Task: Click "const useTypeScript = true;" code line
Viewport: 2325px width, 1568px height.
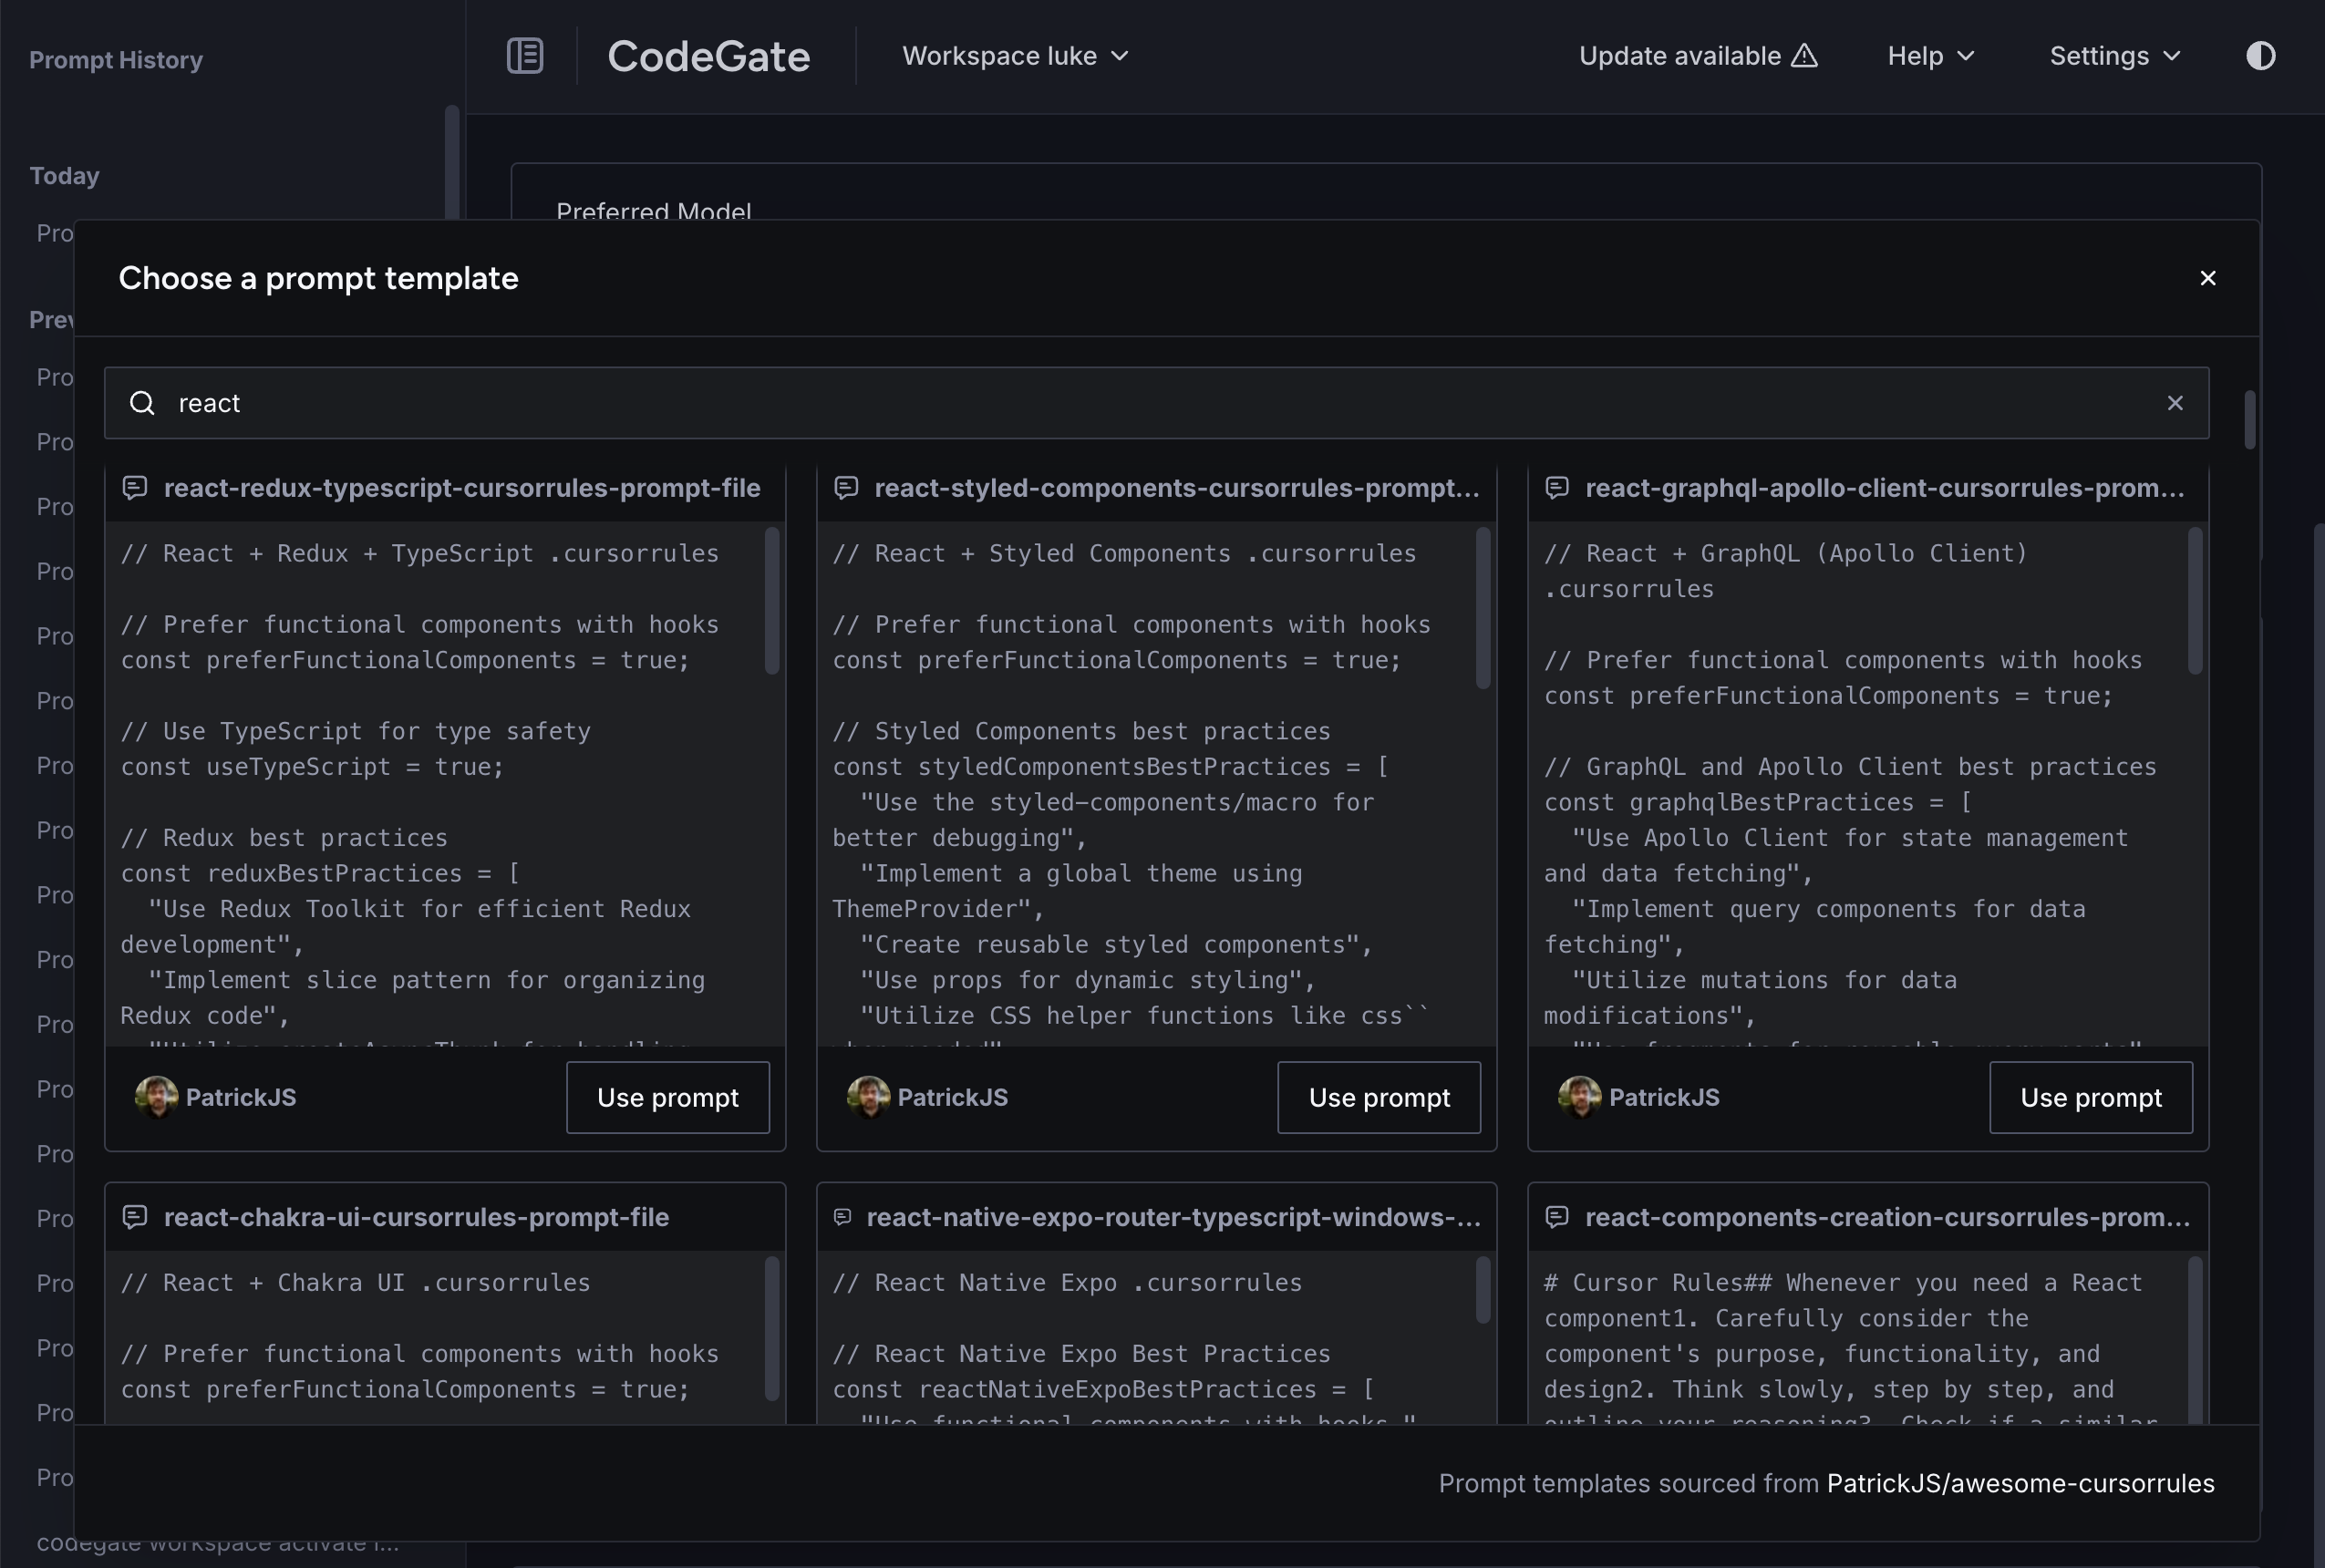Action: tap(312, 767)
